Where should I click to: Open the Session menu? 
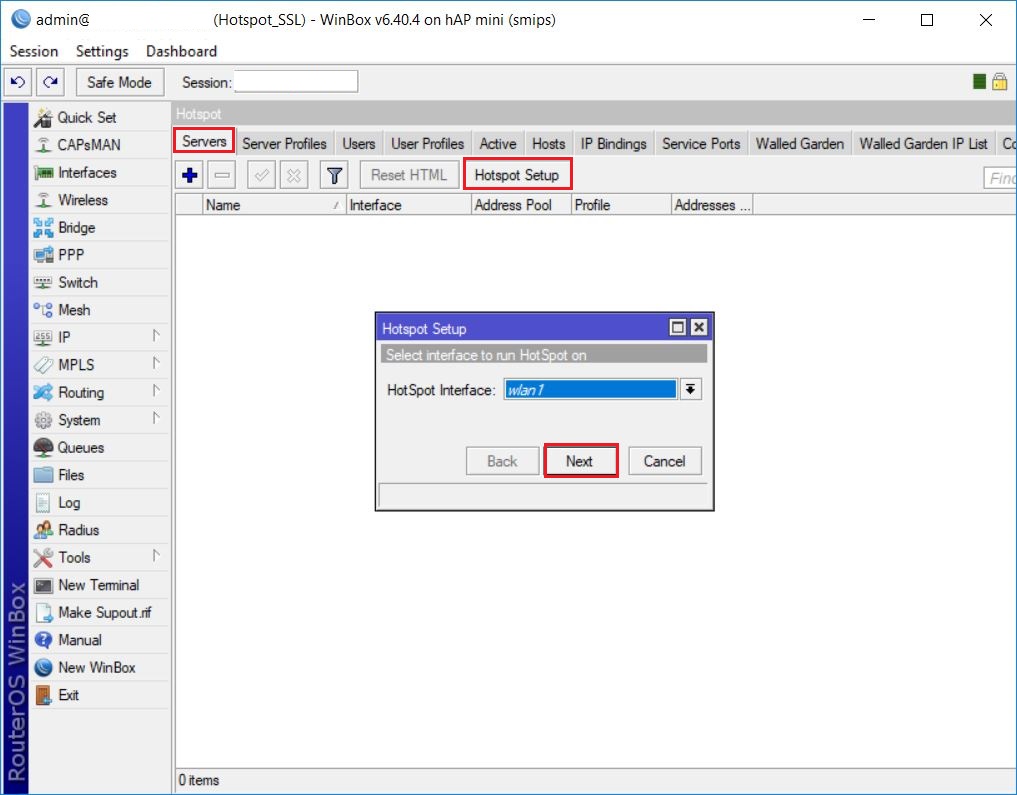(x=34, y=51)
